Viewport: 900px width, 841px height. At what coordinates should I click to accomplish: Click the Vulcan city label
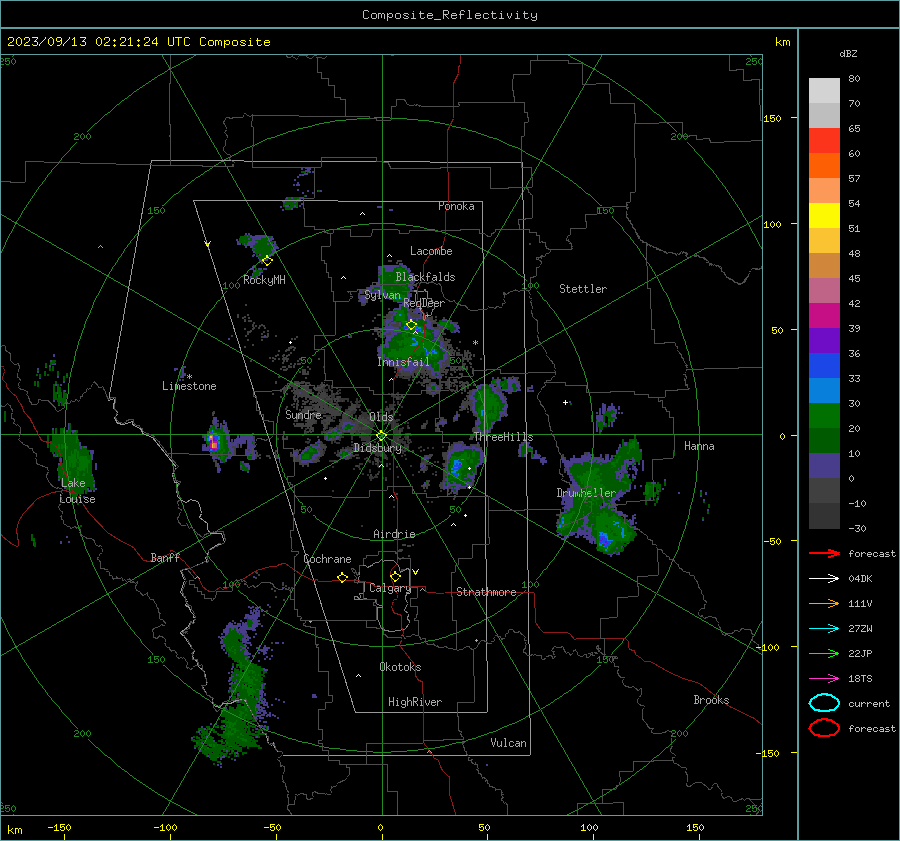(508, 743)
